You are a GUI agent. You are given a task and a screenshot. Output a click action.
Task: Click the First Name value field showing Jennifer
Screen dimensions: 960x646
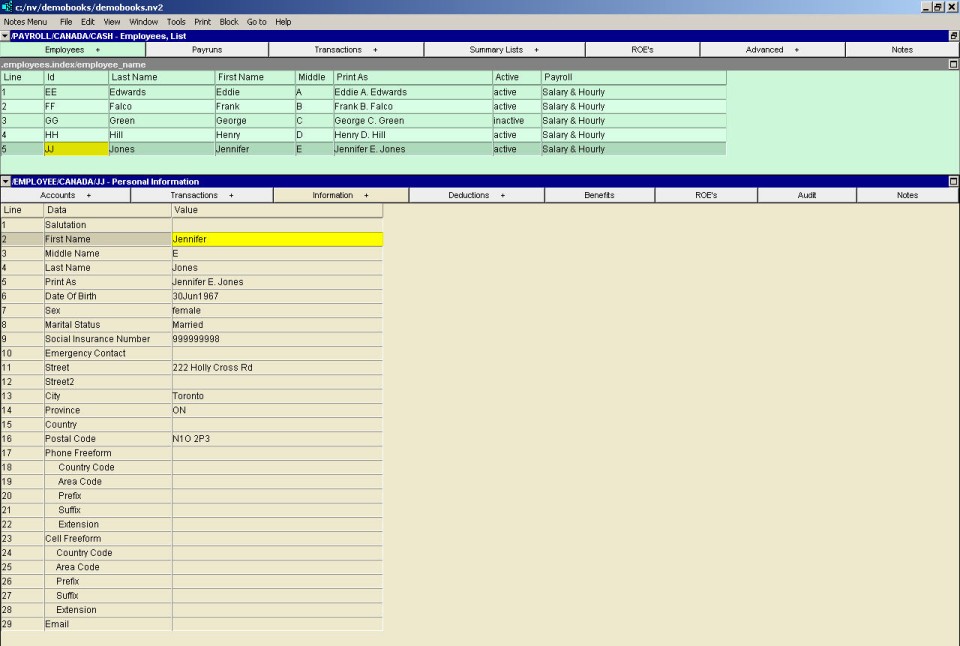point(276,239)
